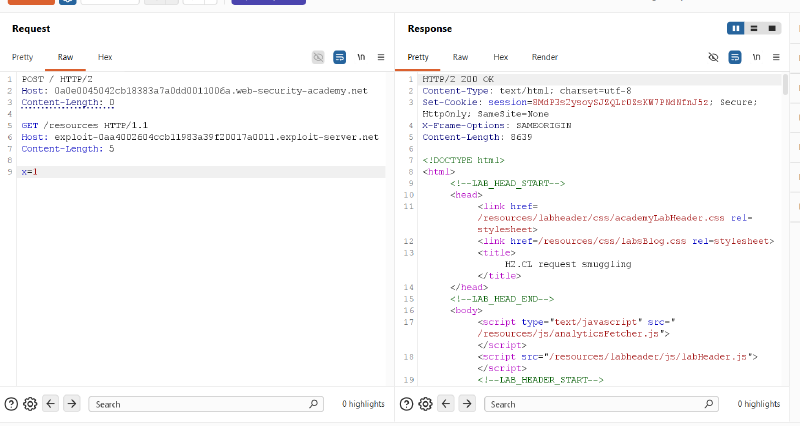Click the LAB_HEADER_START comment line
The height and width of the screenshot is (426, 800).
click(540, 380)
